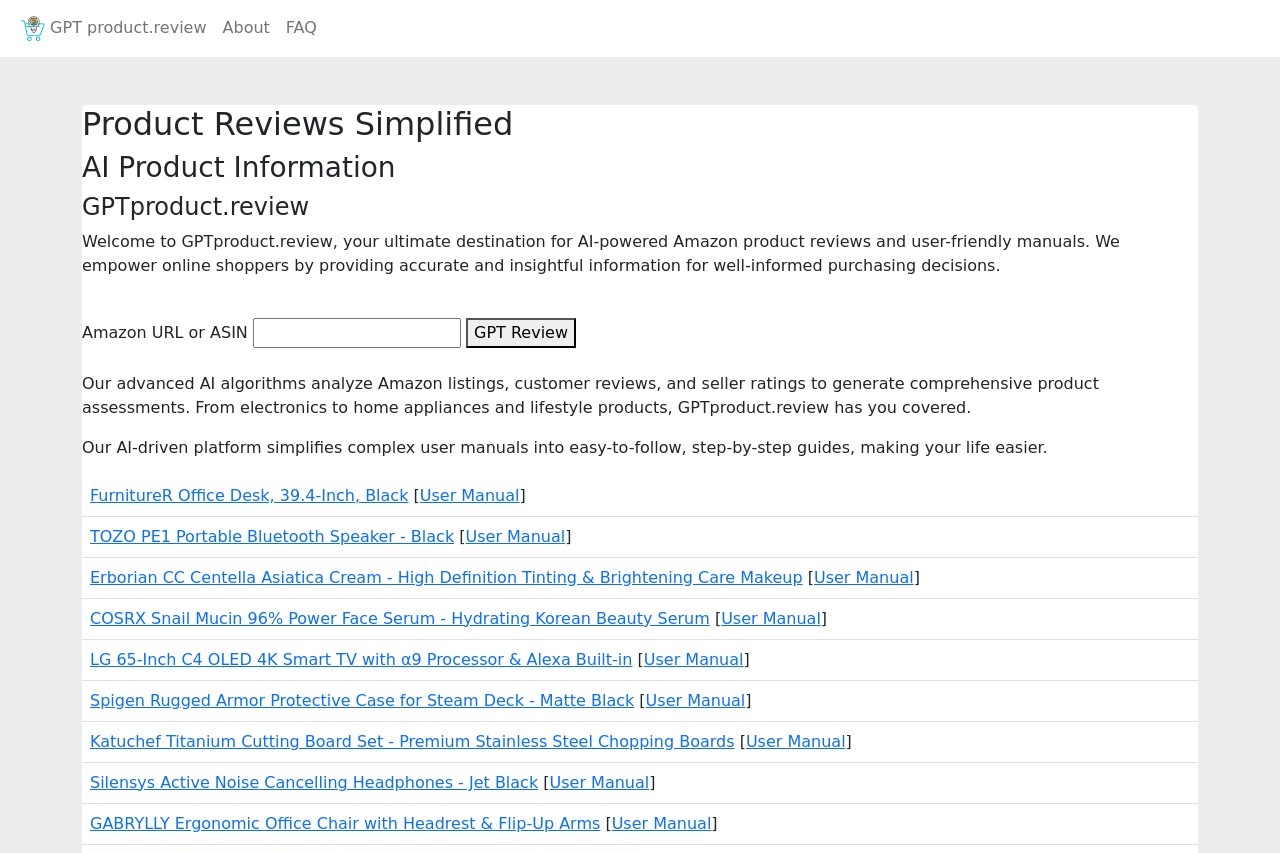The image size is (1280, 853).
Task: Go to the About page
Action: click(x=246, y=28)
